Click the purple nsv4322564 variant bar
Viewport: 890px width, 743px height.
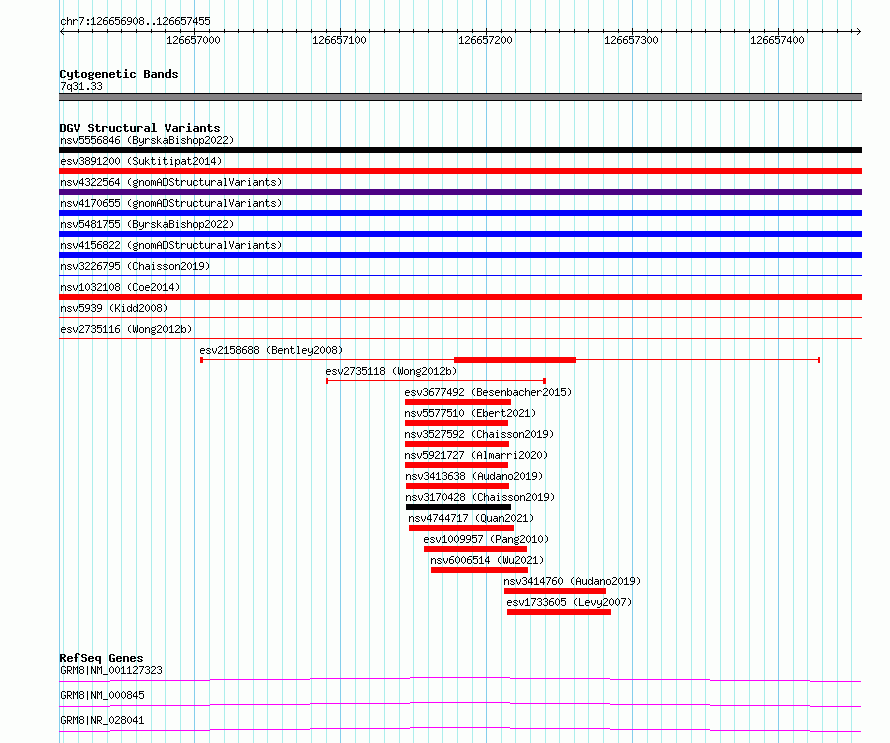460,192
